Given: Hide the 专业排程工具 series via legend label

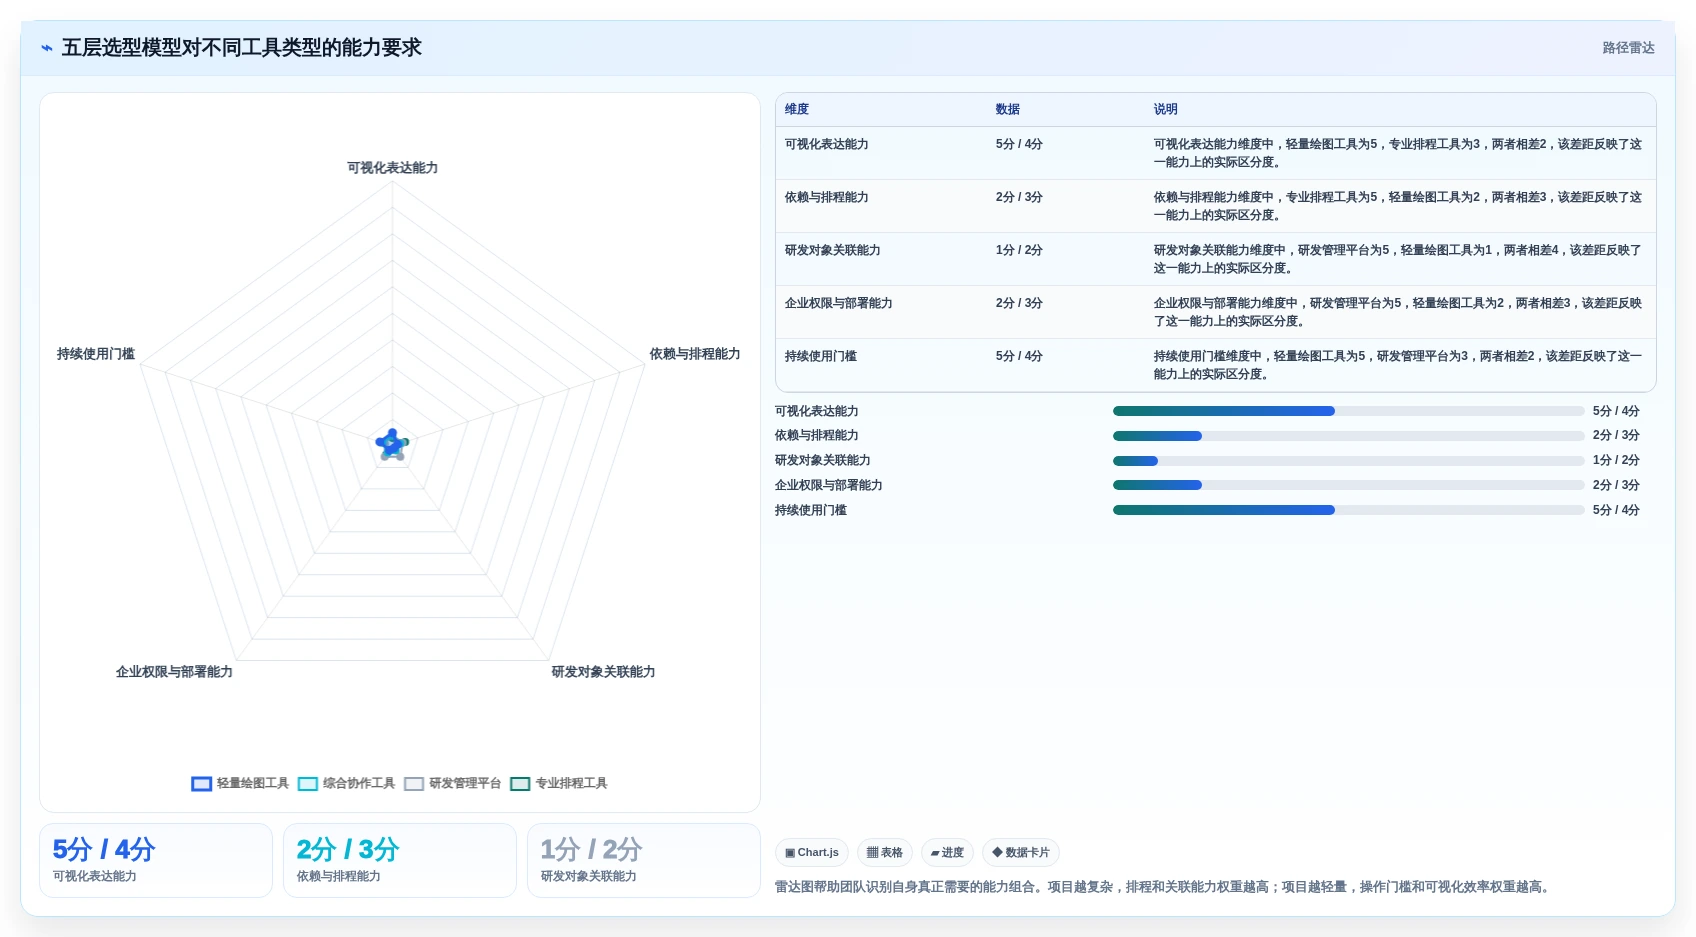Looking at the screenshot, I should tap(571, 784).
